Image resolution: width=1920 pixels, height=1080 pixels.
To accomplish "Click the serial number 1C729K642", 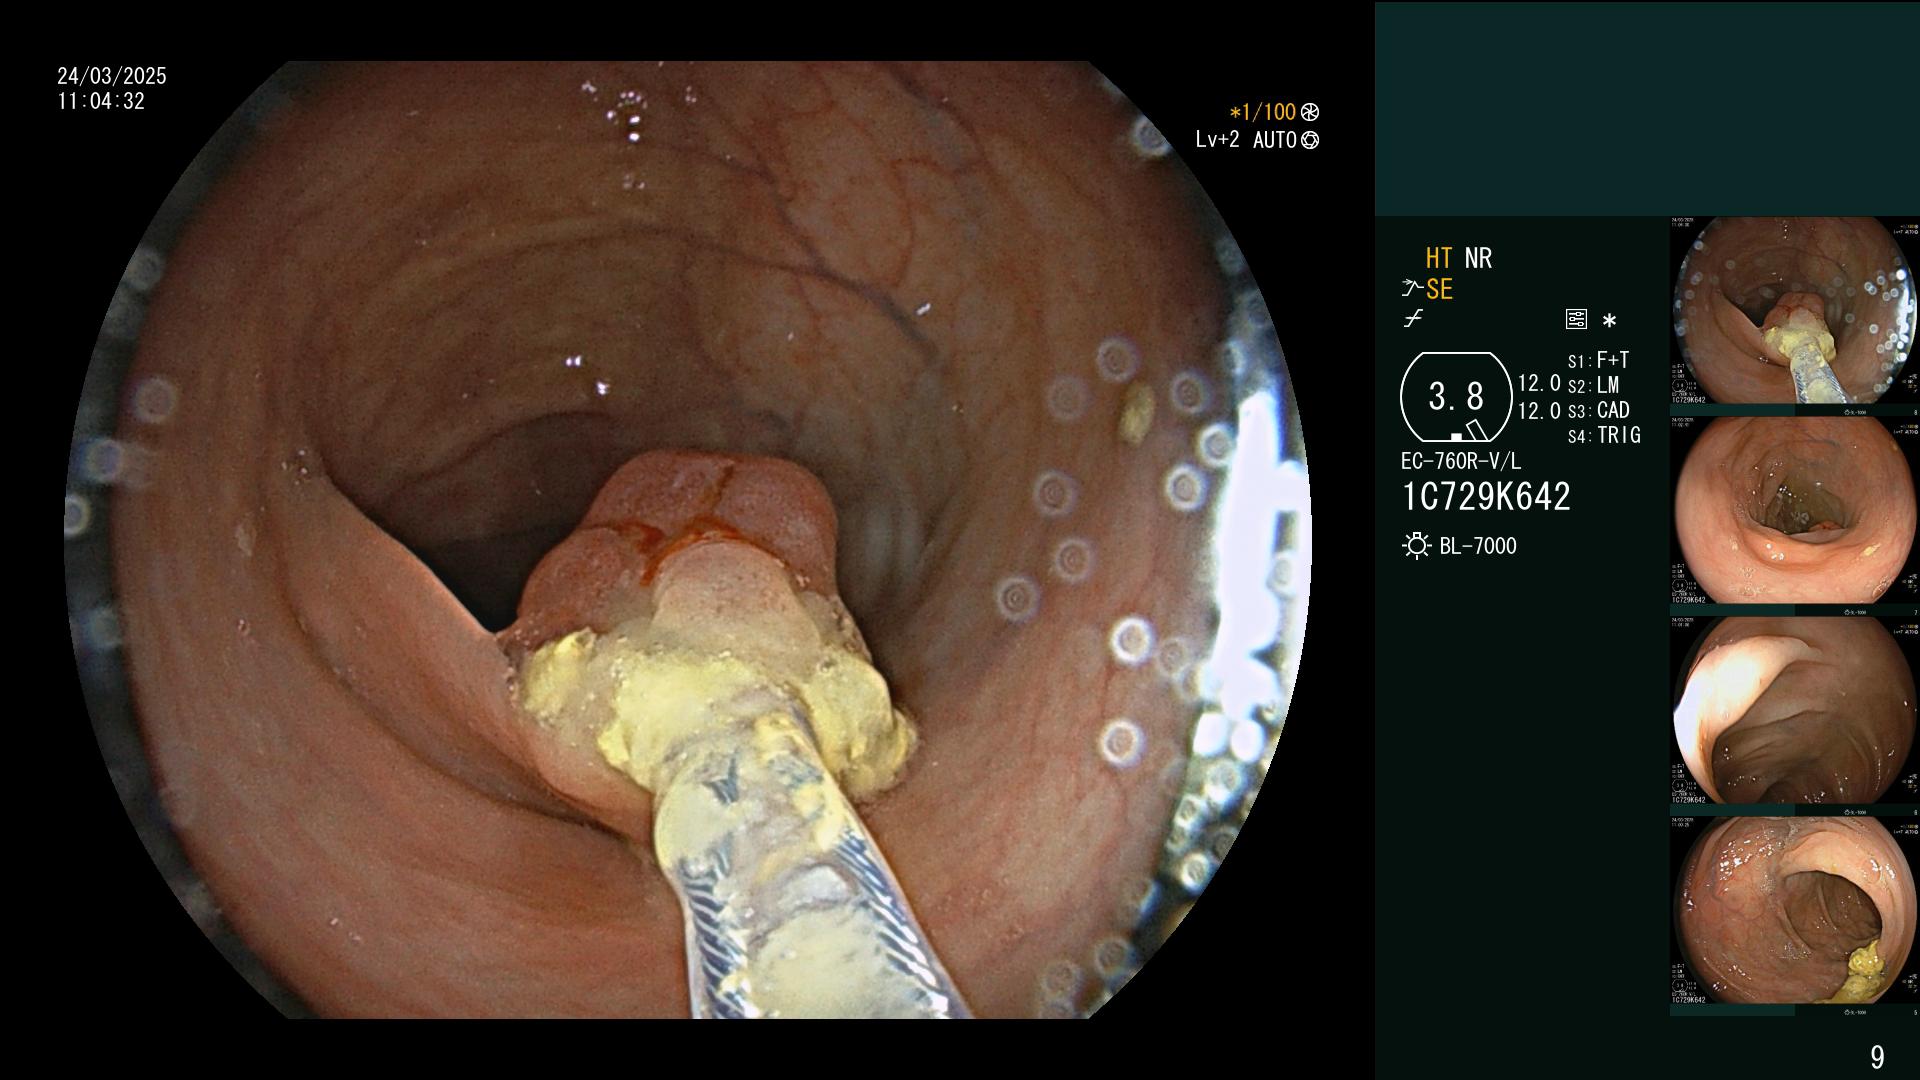I will 1486,497.
